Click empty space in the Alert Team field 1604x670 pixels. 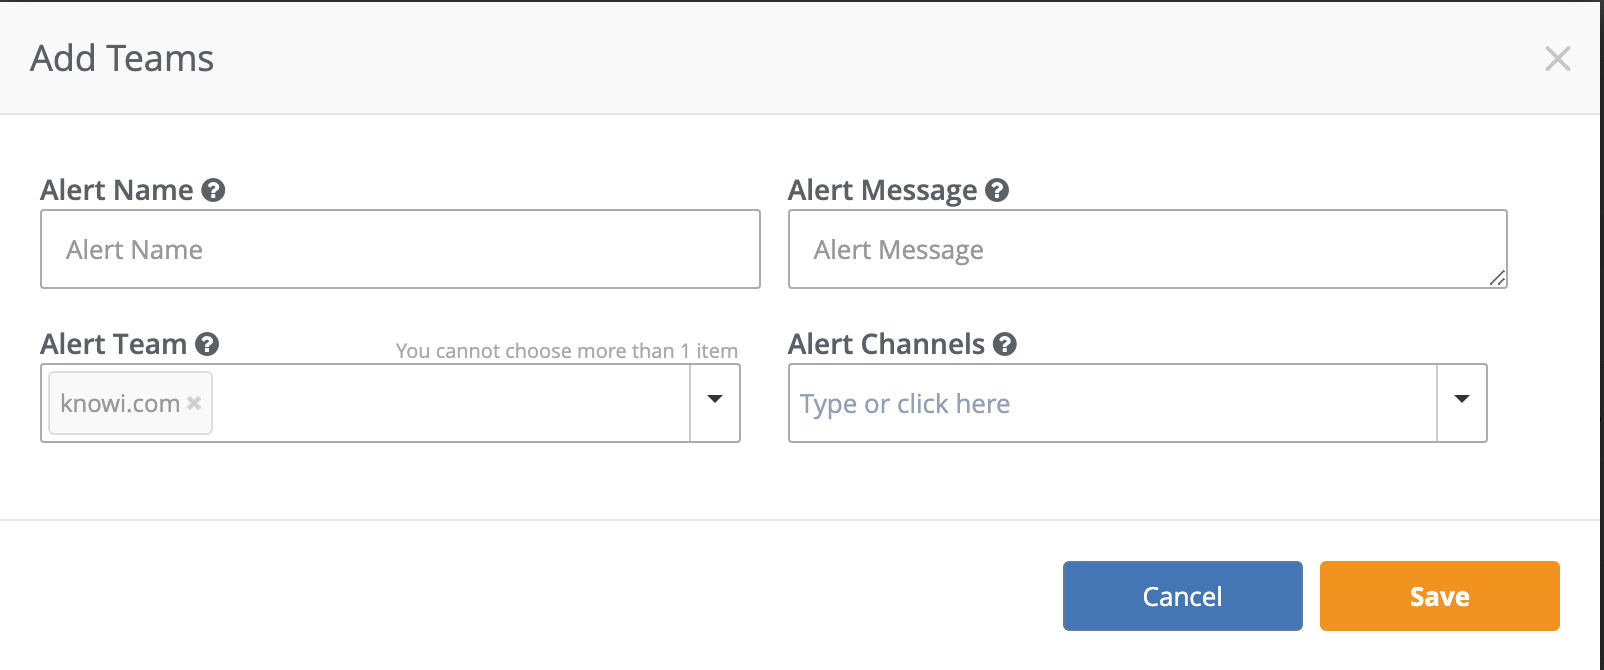point(450,403)
